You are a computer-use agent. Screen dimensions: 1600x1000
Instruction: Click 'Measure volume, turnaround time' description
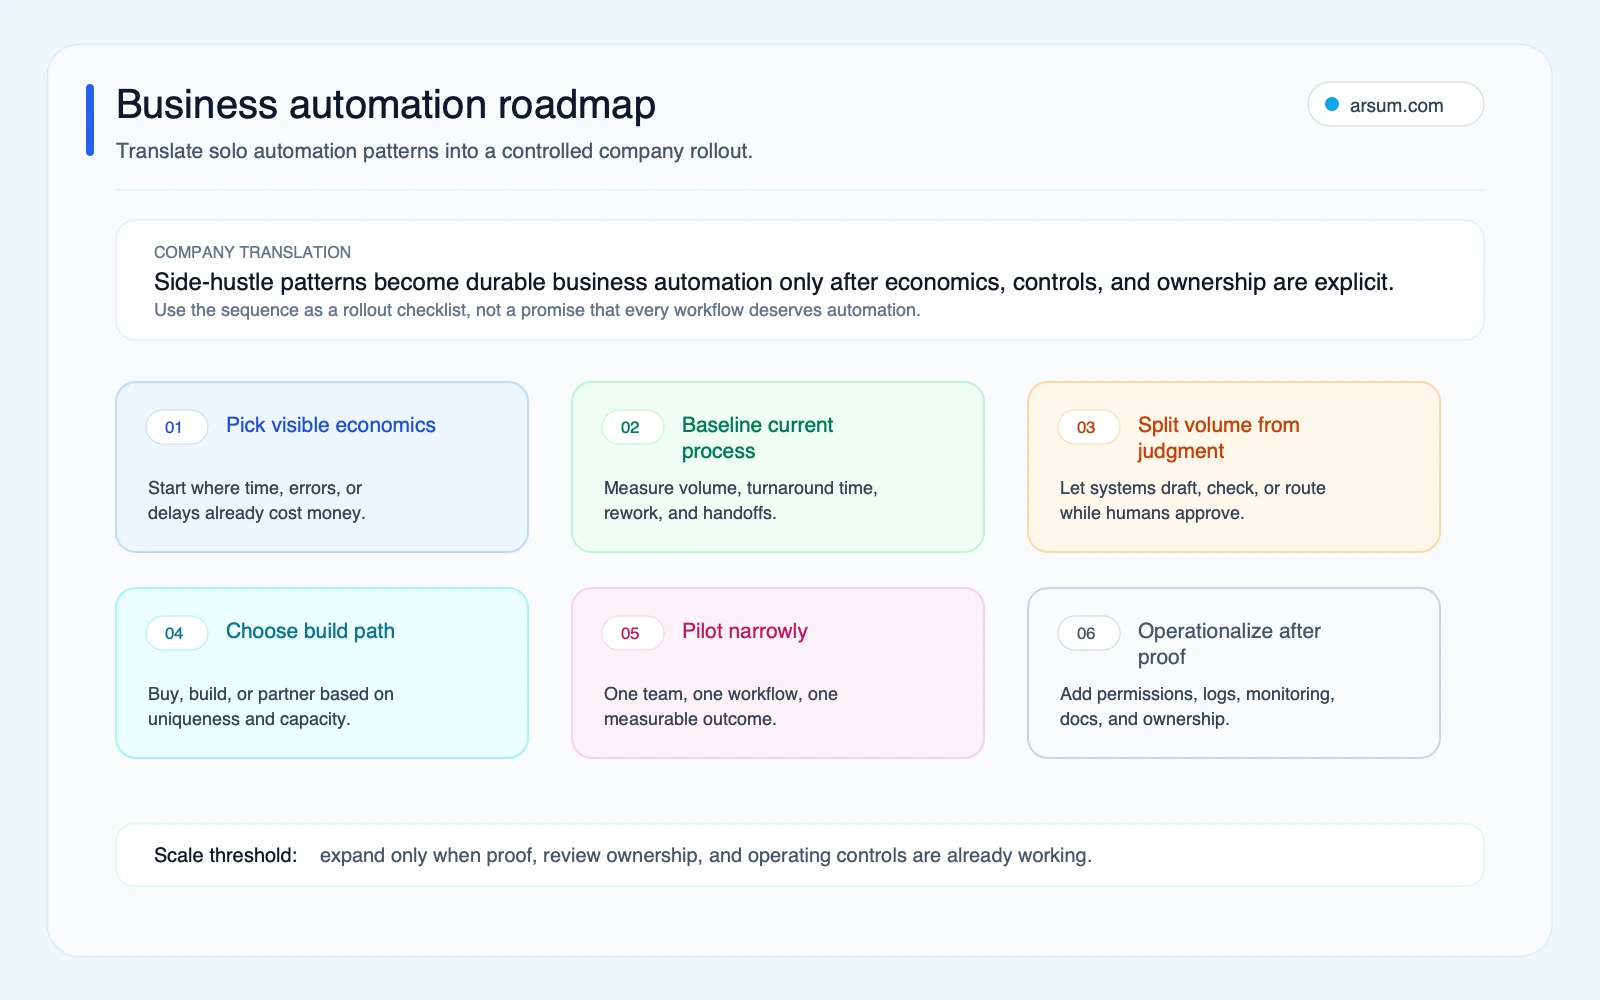tap(741, 500)
